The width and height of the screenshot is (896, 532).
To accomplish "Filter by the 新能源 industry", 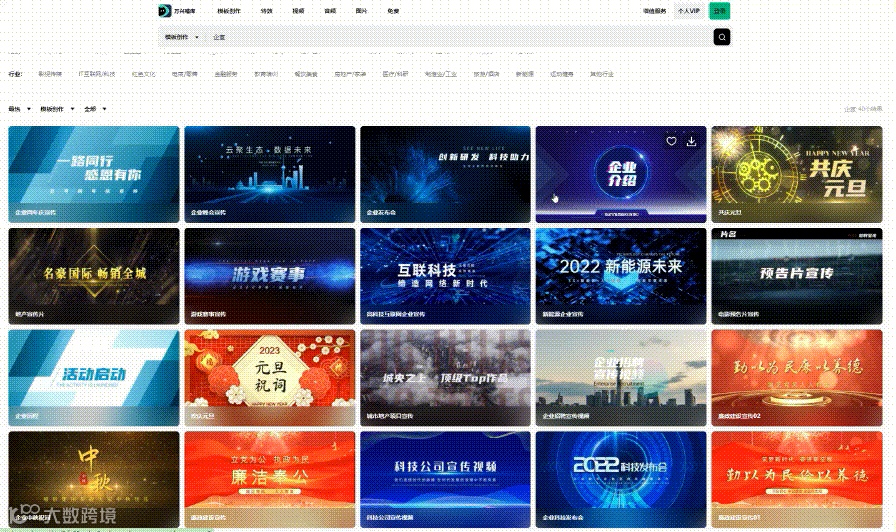I will click(525, 74).
